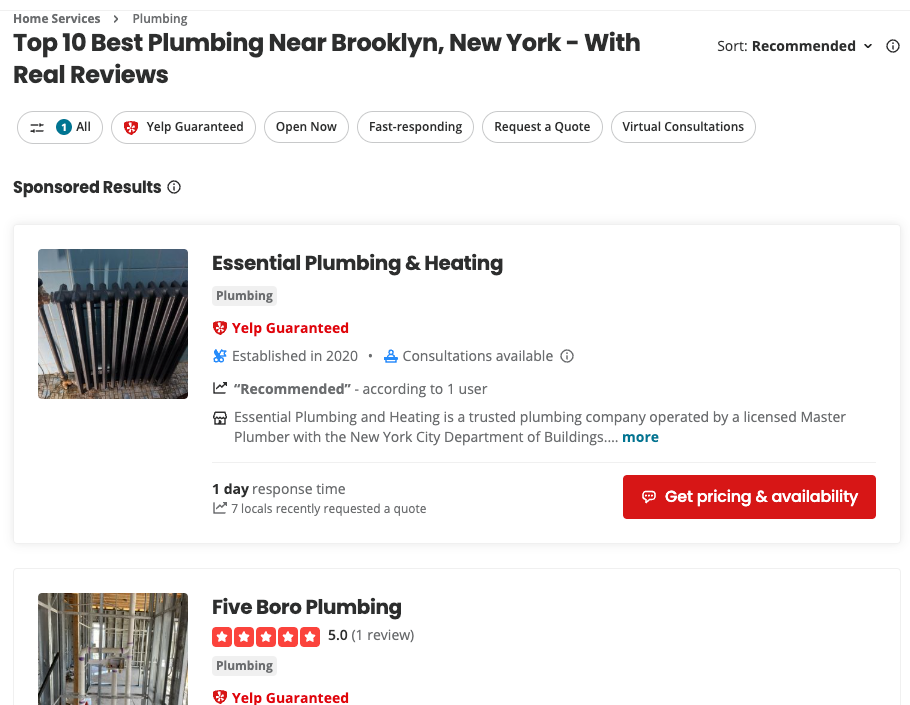Expand the description with the more link
This screenshot has height=705, width=910.
click(x=639, y=437)
